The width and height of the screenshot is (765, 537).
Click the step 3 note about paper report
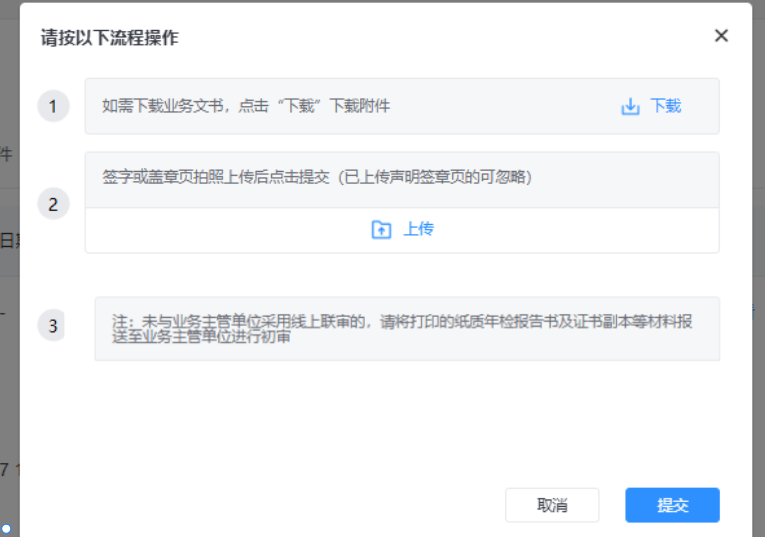pyautogui.click(x=407, y=328)
